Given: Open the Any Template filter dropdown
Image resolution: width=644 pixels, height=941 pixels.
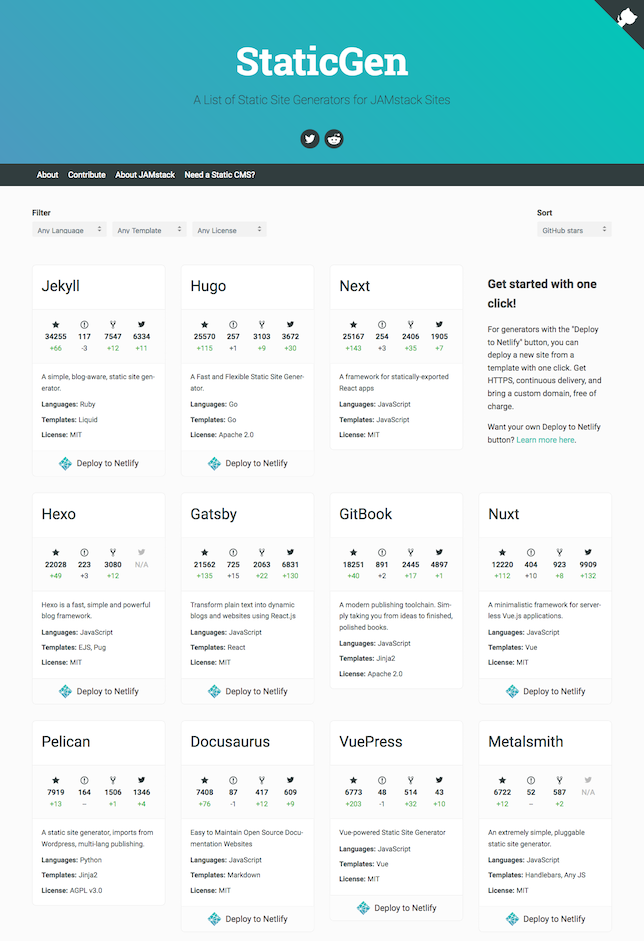Looking at the screenshot, I should (149, 229).
